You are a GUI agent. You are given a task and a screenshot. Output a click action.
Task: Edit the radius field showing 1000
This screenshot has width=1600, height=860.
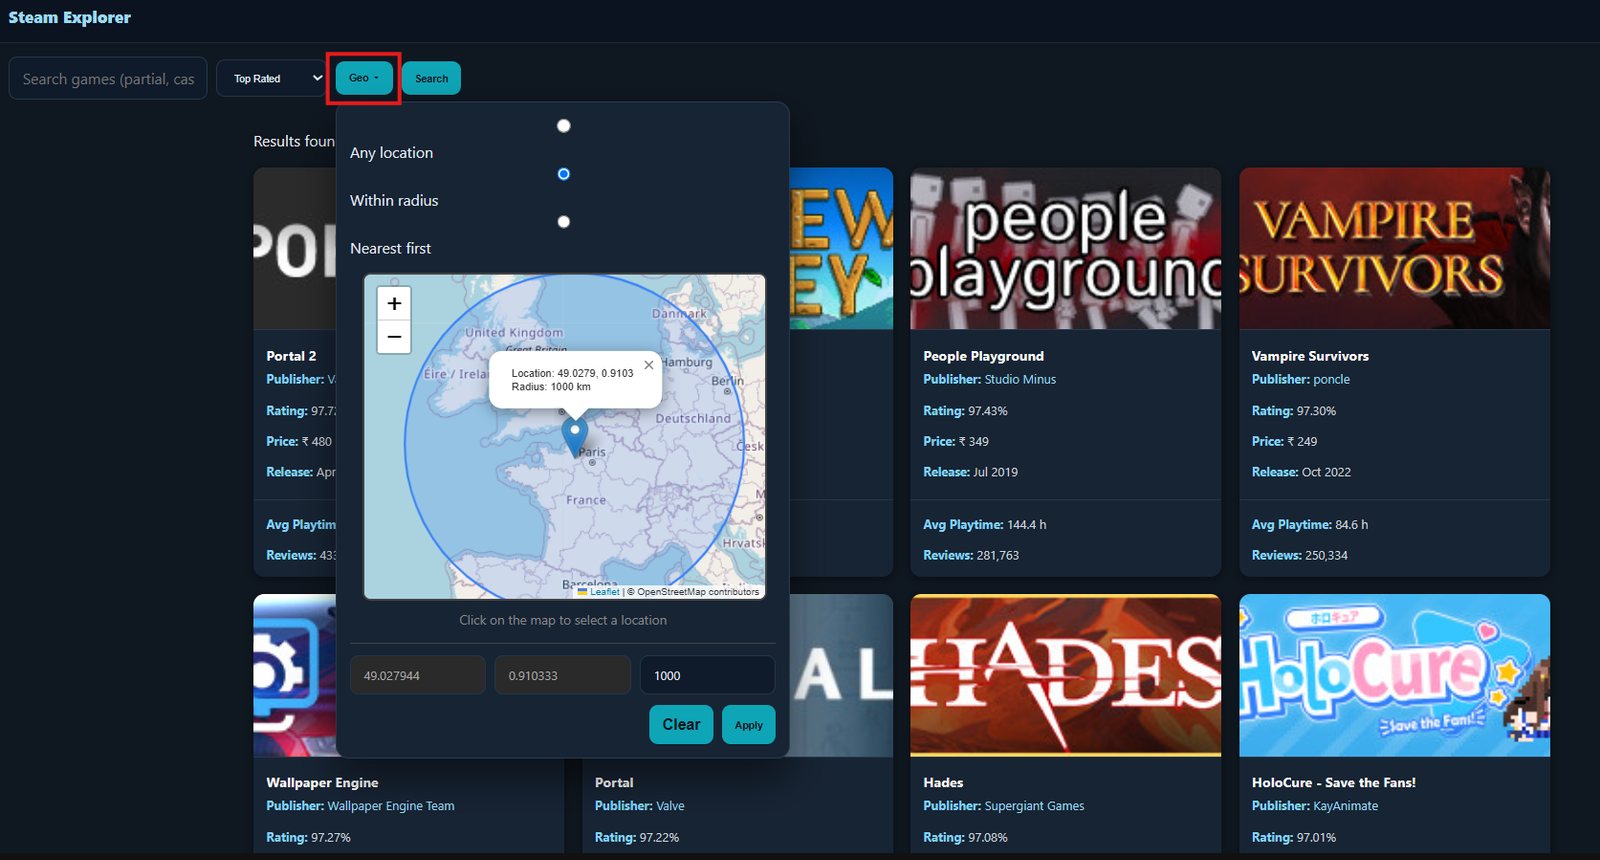[x=707, y=675]
